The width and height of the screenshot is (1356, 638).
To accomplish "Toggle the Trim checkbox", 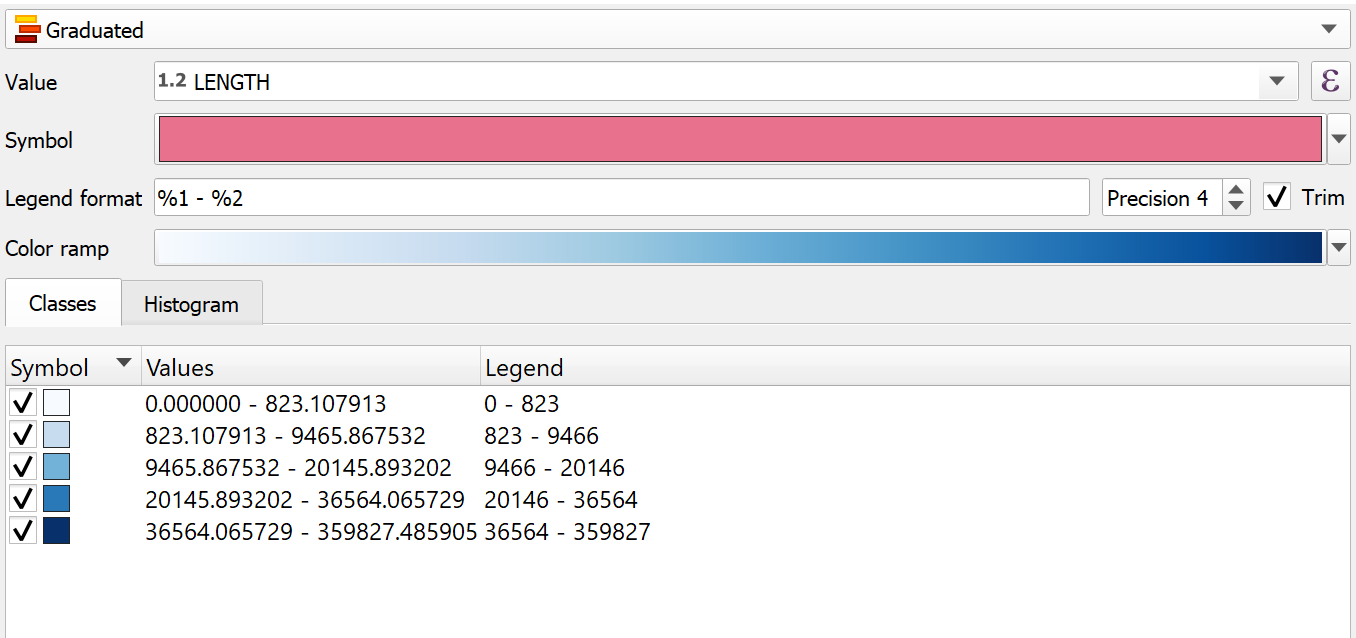I will pos(1277,197).
